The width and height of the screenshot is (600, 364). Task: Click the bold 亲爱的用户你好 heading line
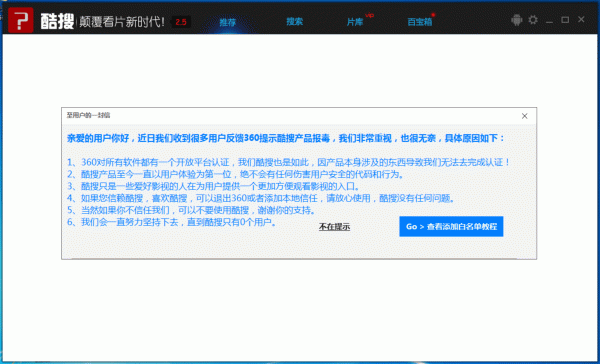tap(286, 138)
